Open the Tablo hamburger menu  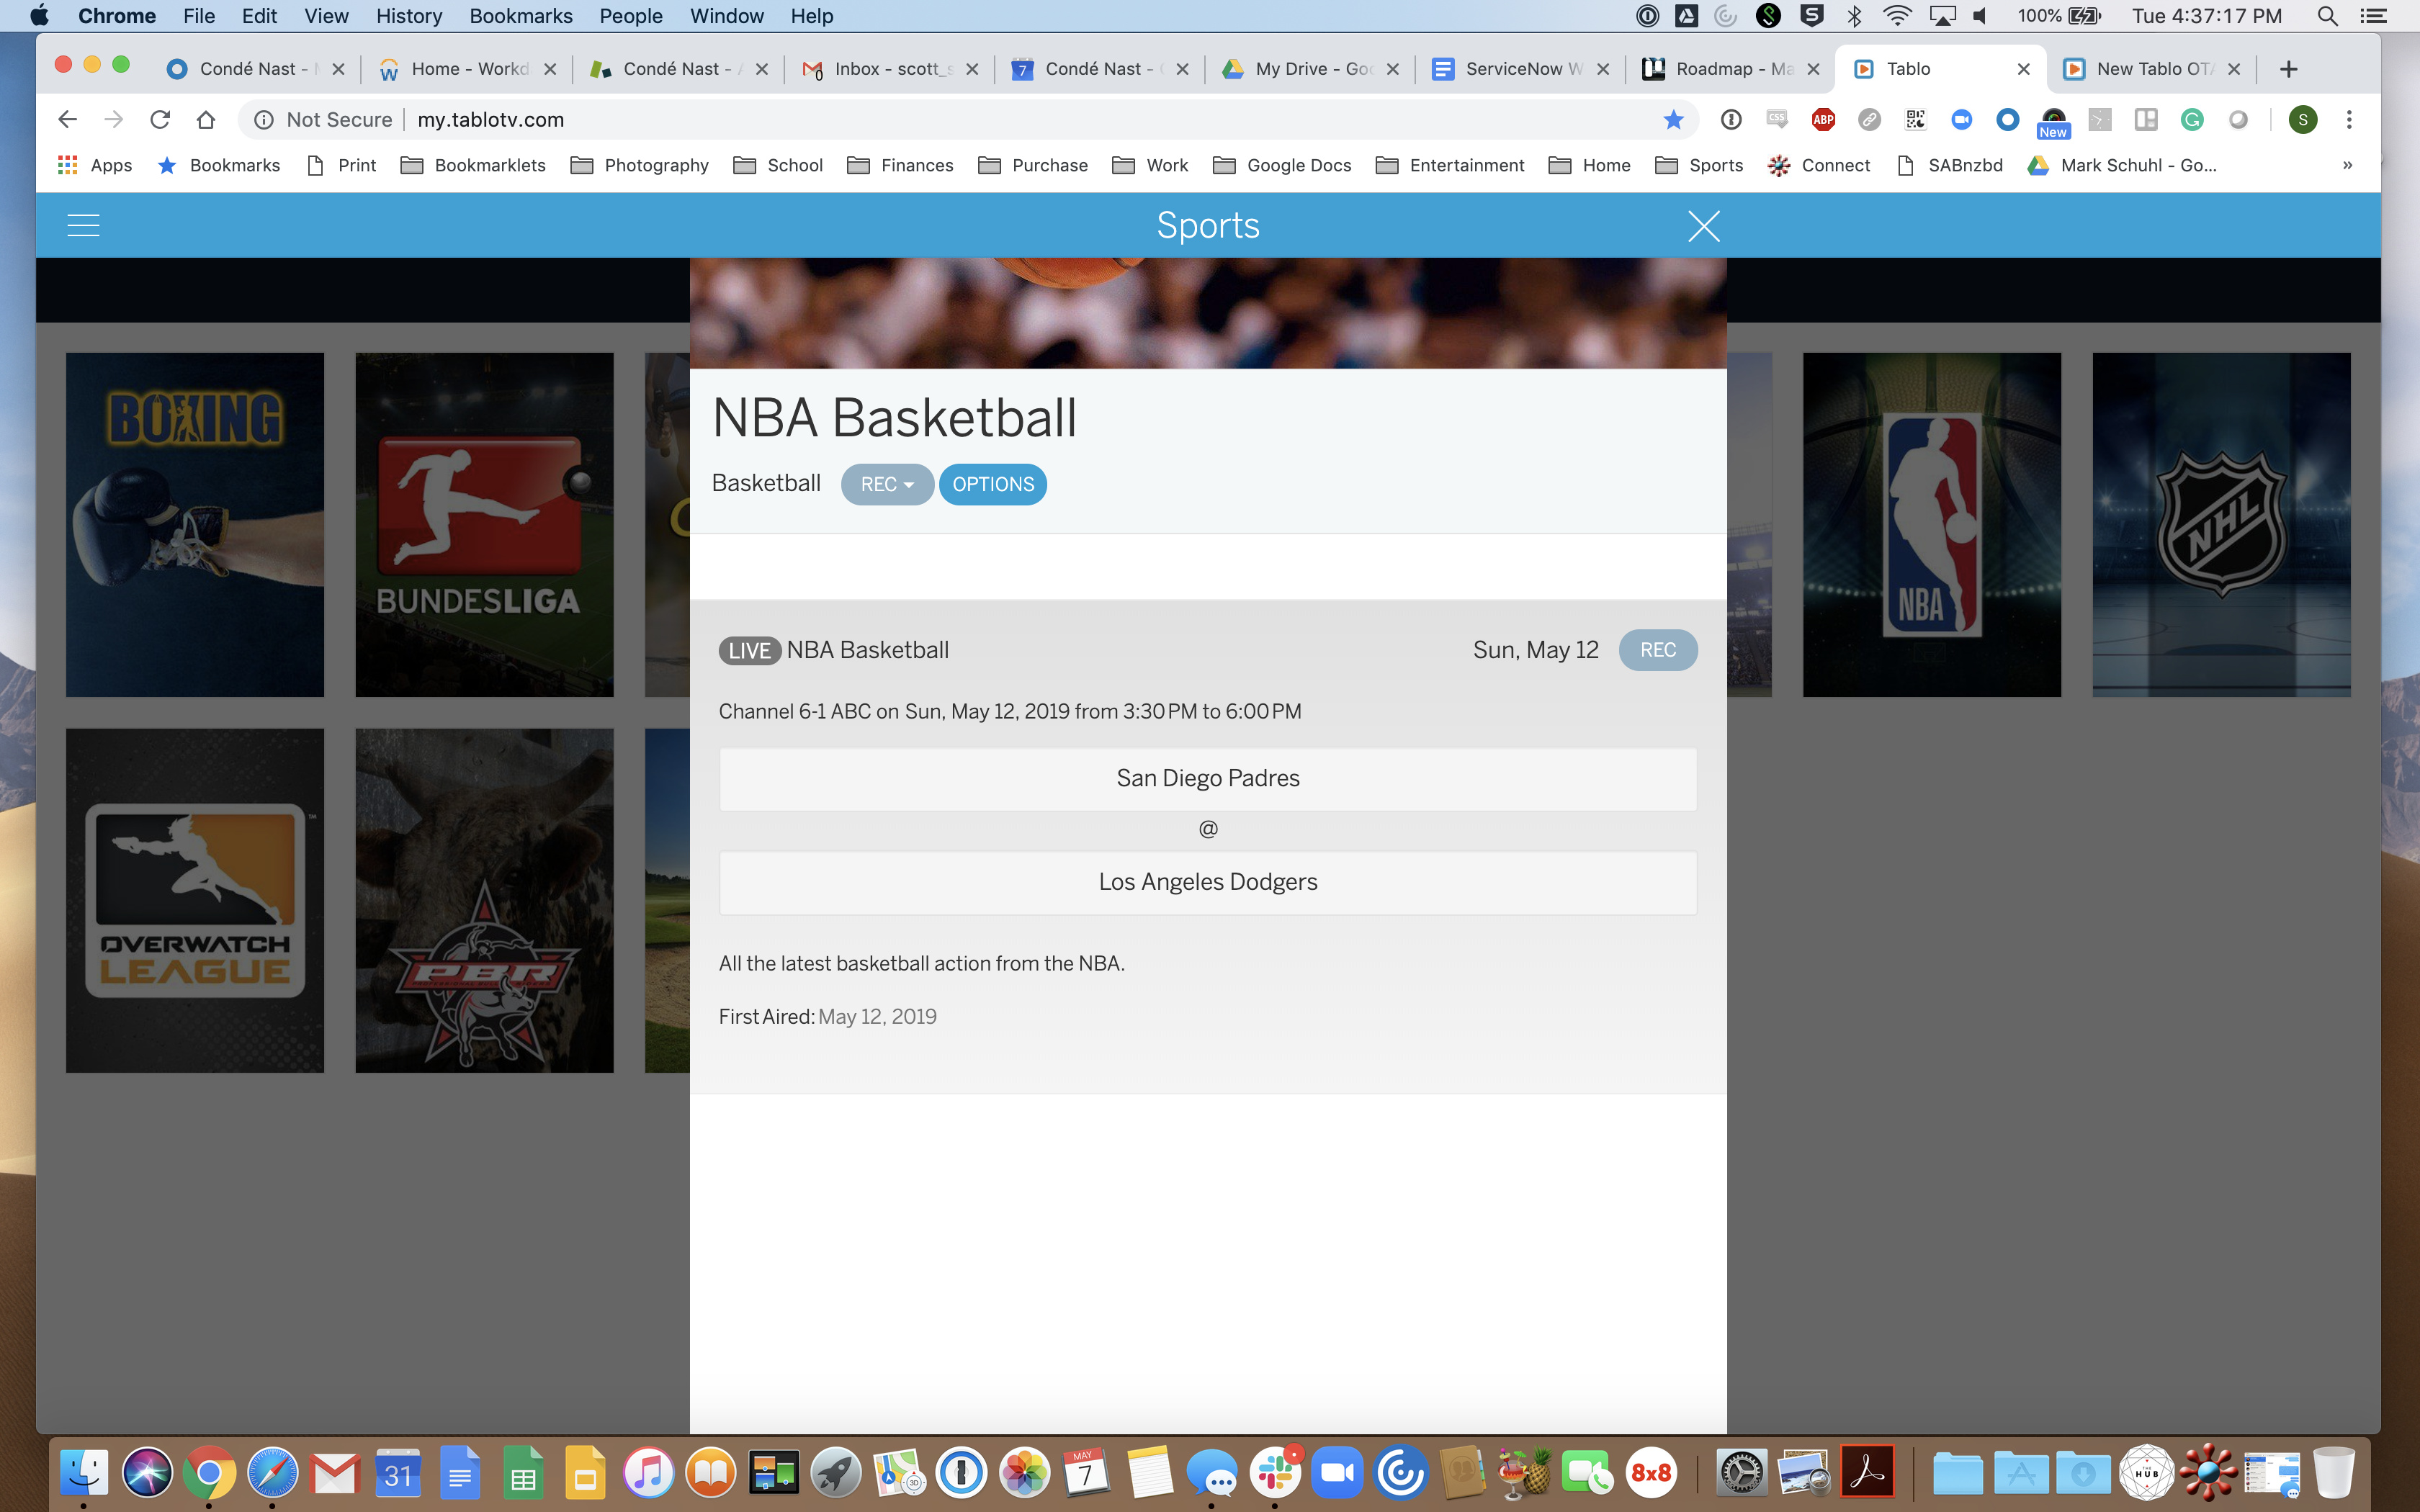pos(83,226)
